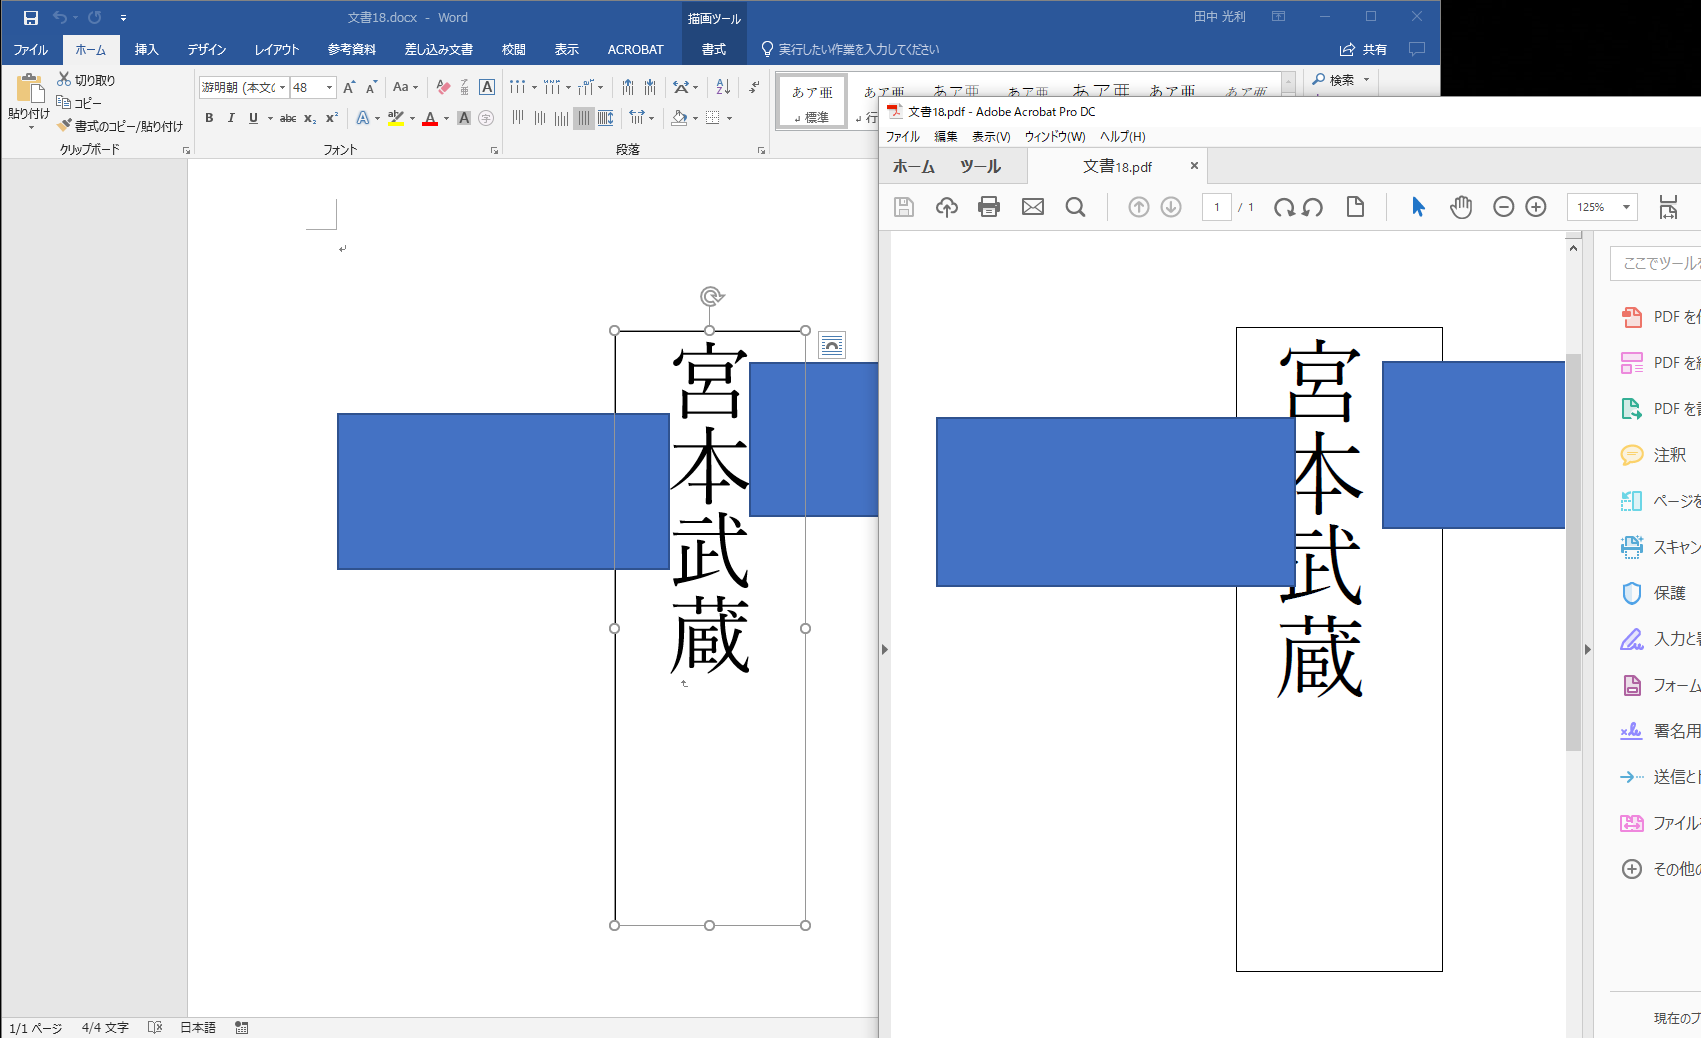Toggle superscript formatting in Word
This screenshot has height=1038, width=1701.
pyautogui.click(x=332, y=118)
